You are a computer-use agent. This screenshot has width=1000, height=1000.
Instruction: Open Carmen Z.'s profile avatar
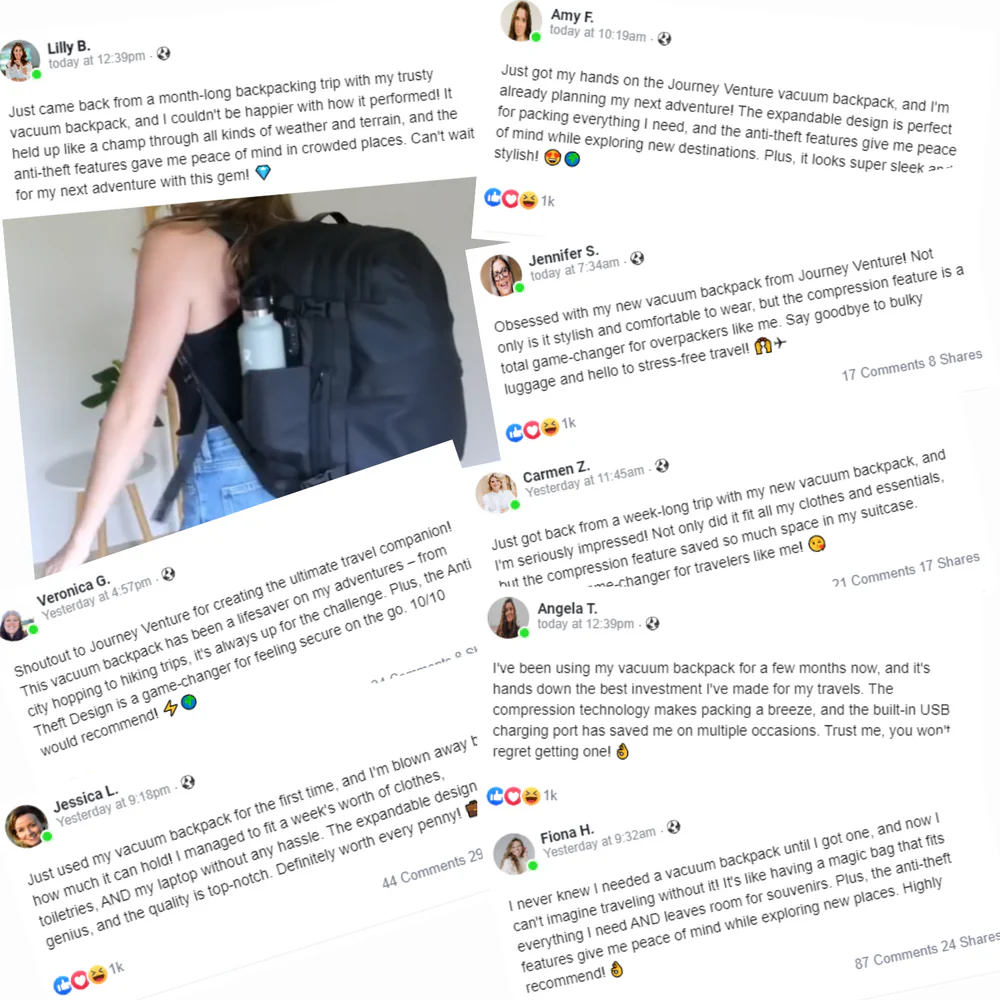click(x=496, y=492)
